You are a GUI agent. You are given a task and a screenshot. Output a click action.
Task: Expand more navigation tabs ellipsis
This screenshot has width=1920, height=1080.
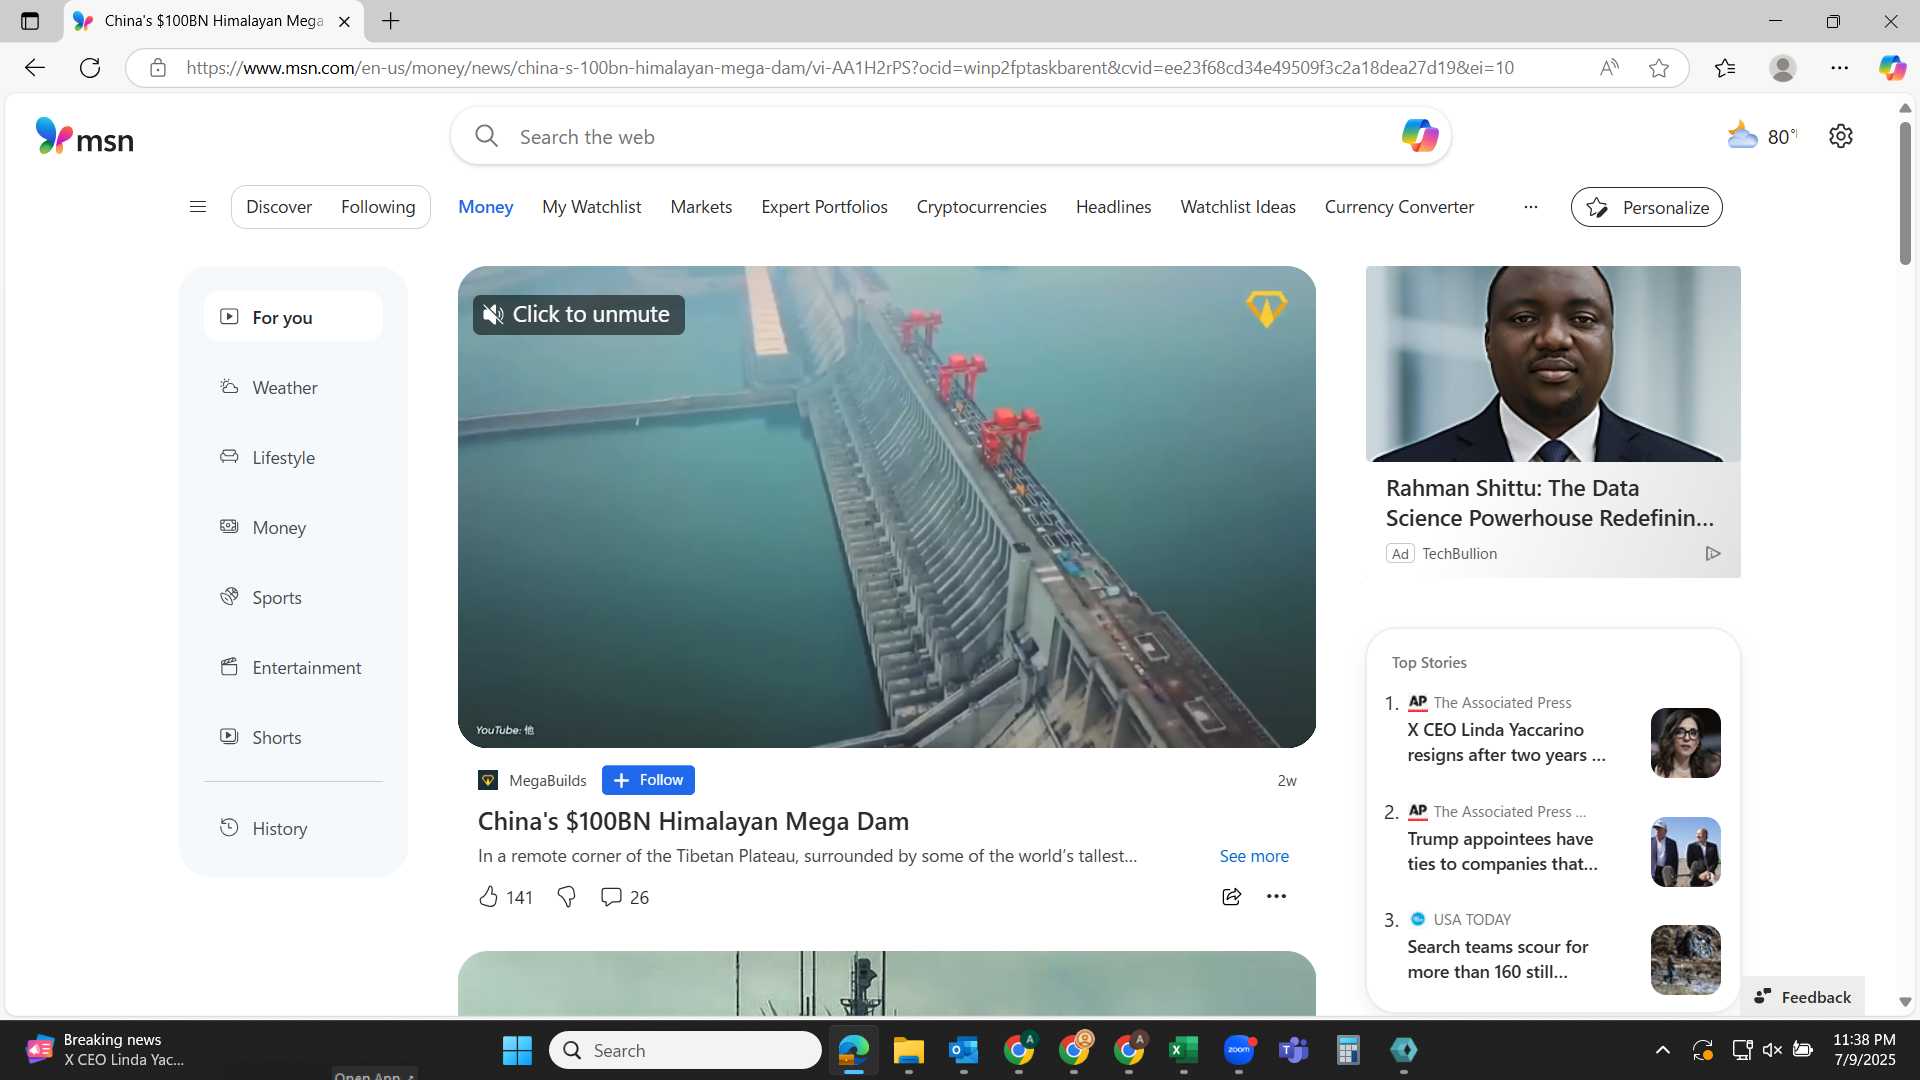tap(1530, 207)
